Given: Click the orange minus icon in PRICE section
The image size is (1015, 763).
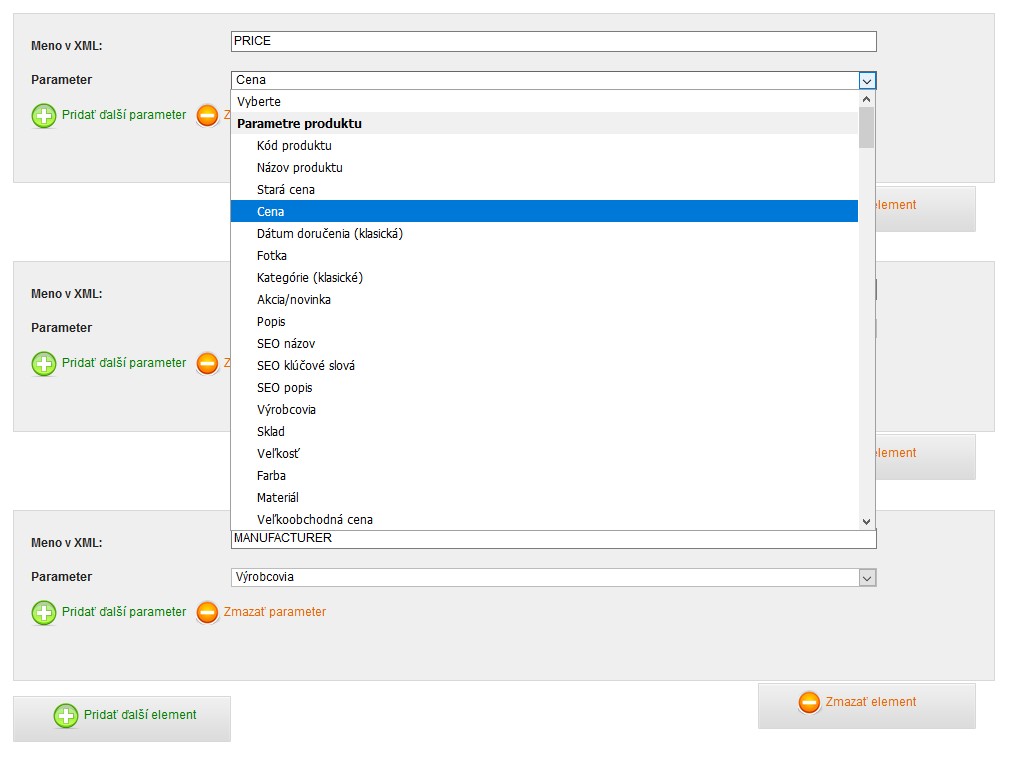Looking at the screenshot, I should tap(207, 116).
